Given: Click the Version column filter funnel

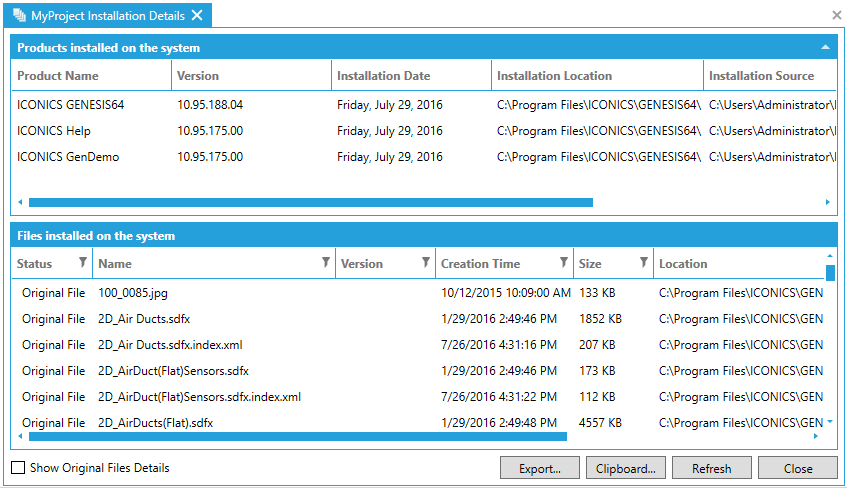Looking at the screenshot, I should point(426,263).
